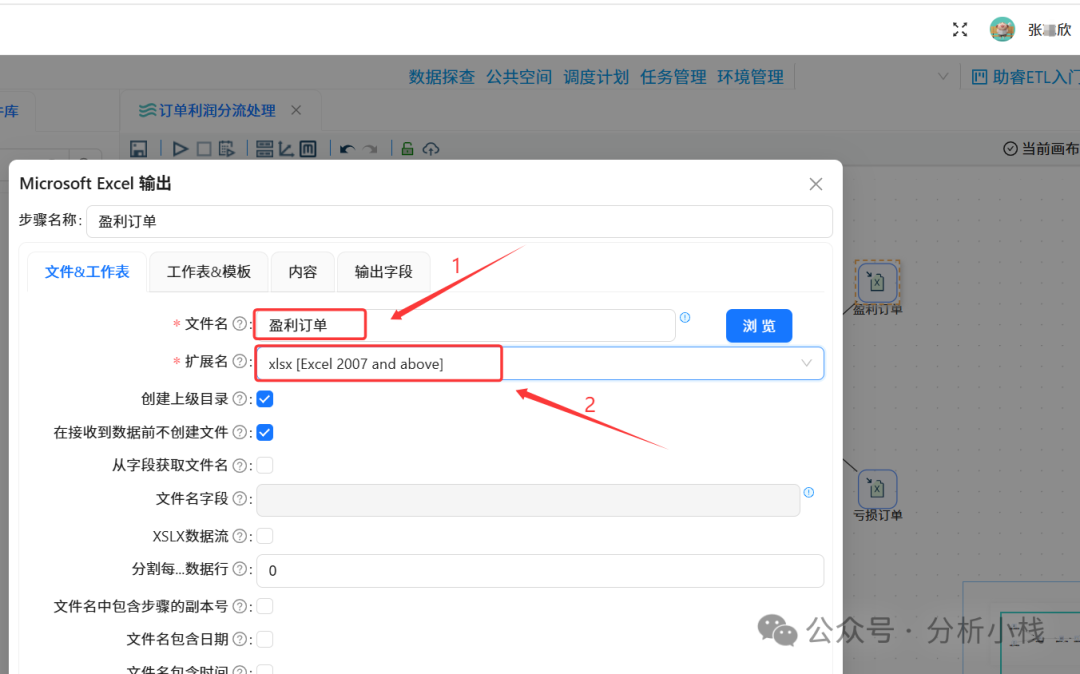Viewport: 1080px width, 674px height.
Task: Click the help icon next to 从字段获取文件名
Action: 240,465
